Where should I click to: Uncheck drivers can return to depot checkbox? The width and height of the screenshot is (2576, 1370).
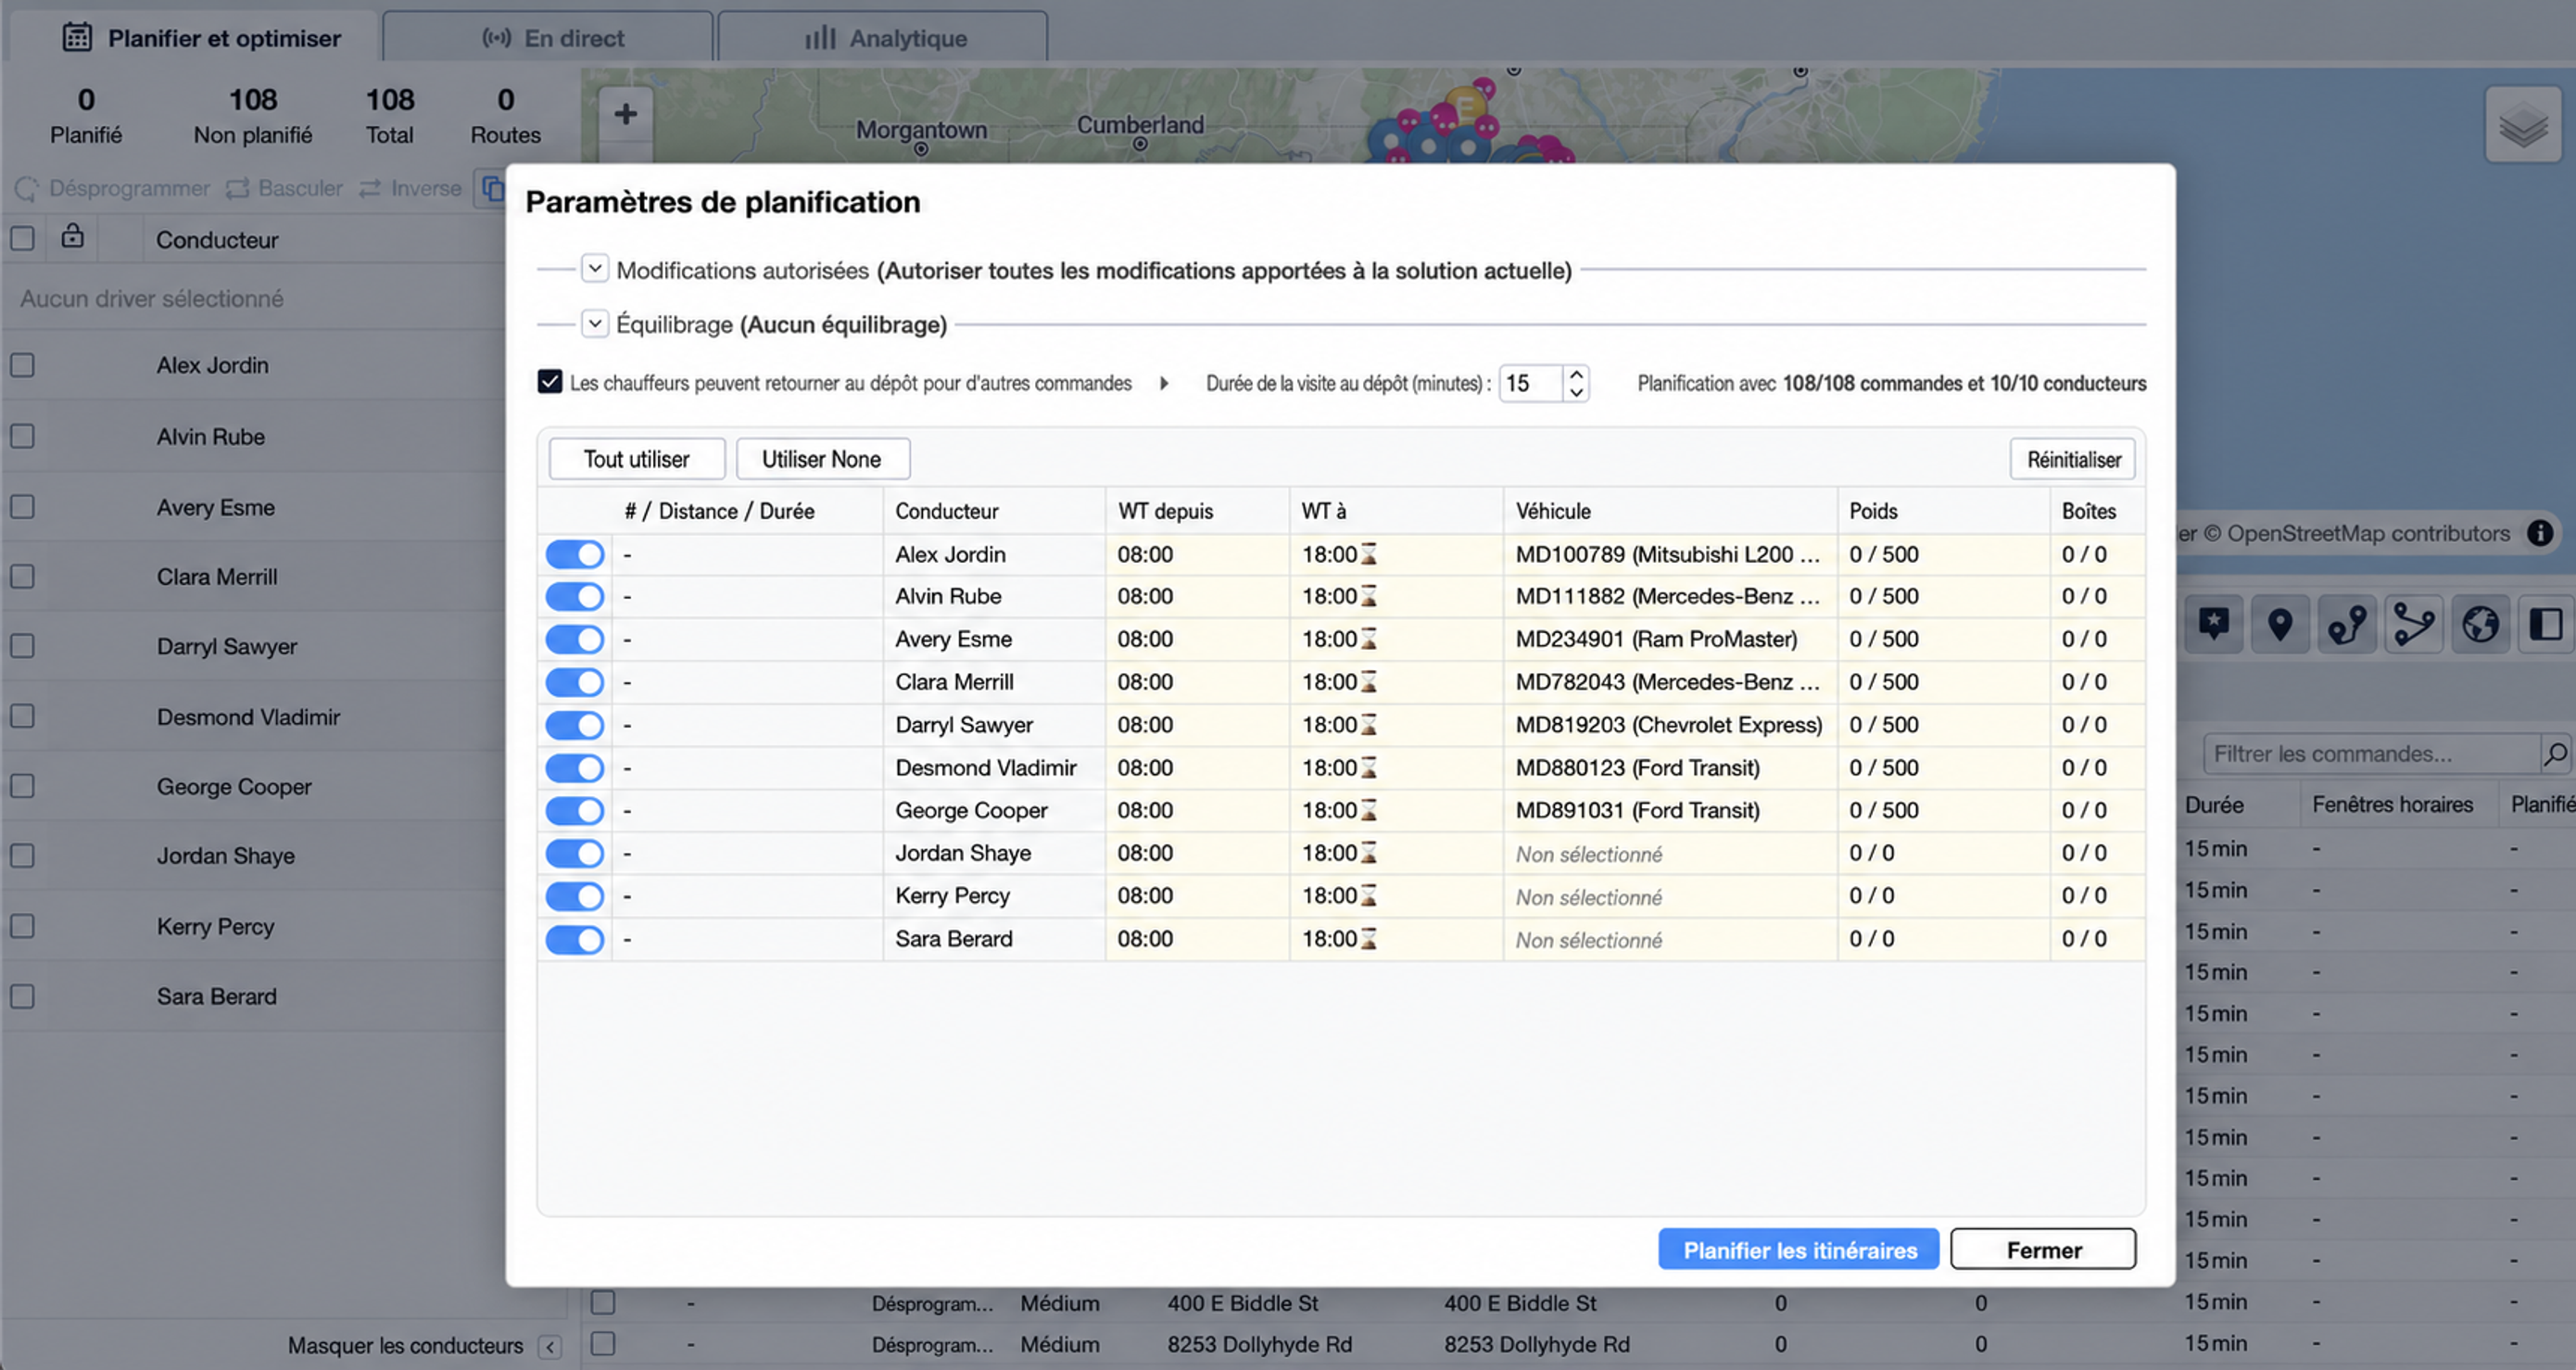point(549,382)
